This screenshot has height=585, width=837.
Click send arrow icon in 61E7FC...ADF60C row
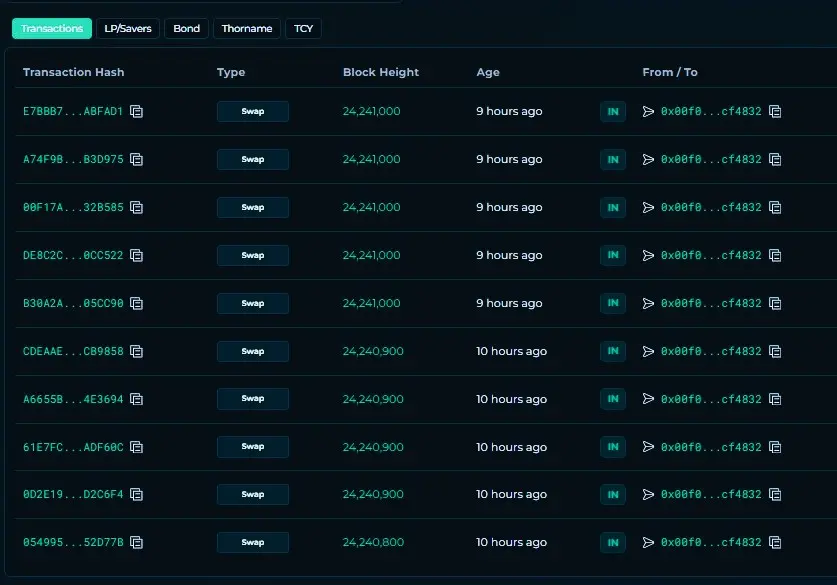click(648, 447)
